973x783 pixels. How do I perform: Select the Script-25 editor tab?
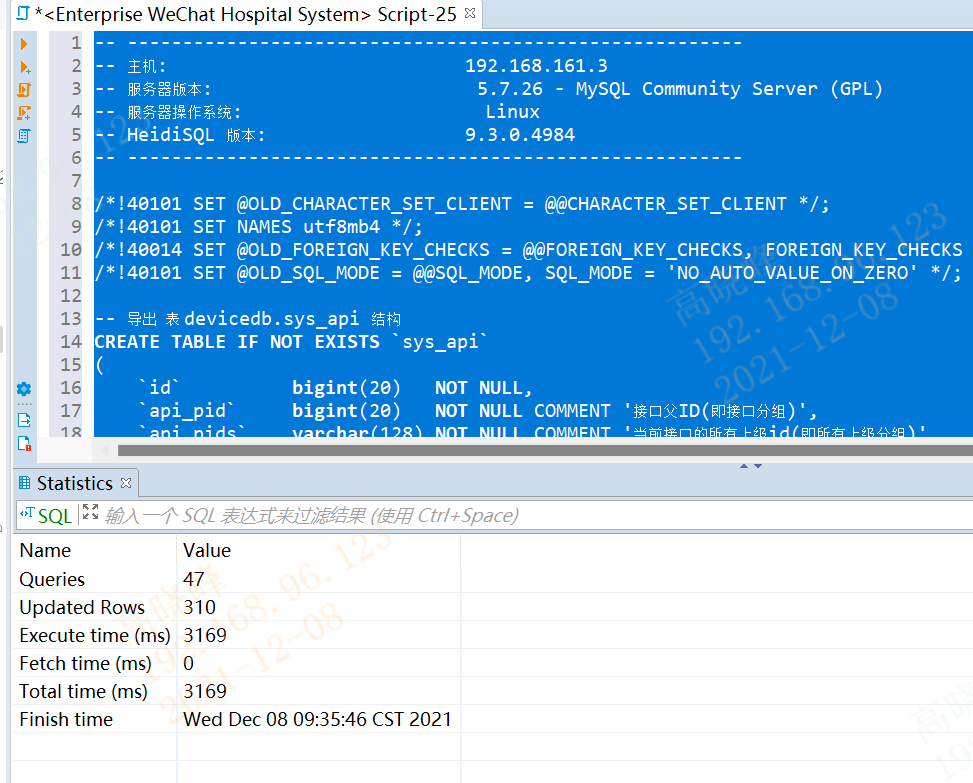click(248, 14)
